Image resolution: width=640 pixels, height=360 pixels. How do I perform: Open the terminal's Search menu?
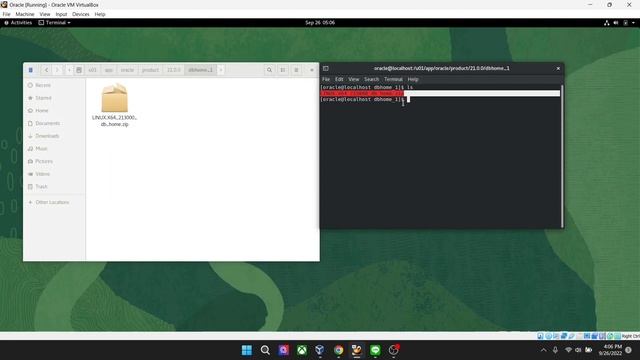click(371, 79)
